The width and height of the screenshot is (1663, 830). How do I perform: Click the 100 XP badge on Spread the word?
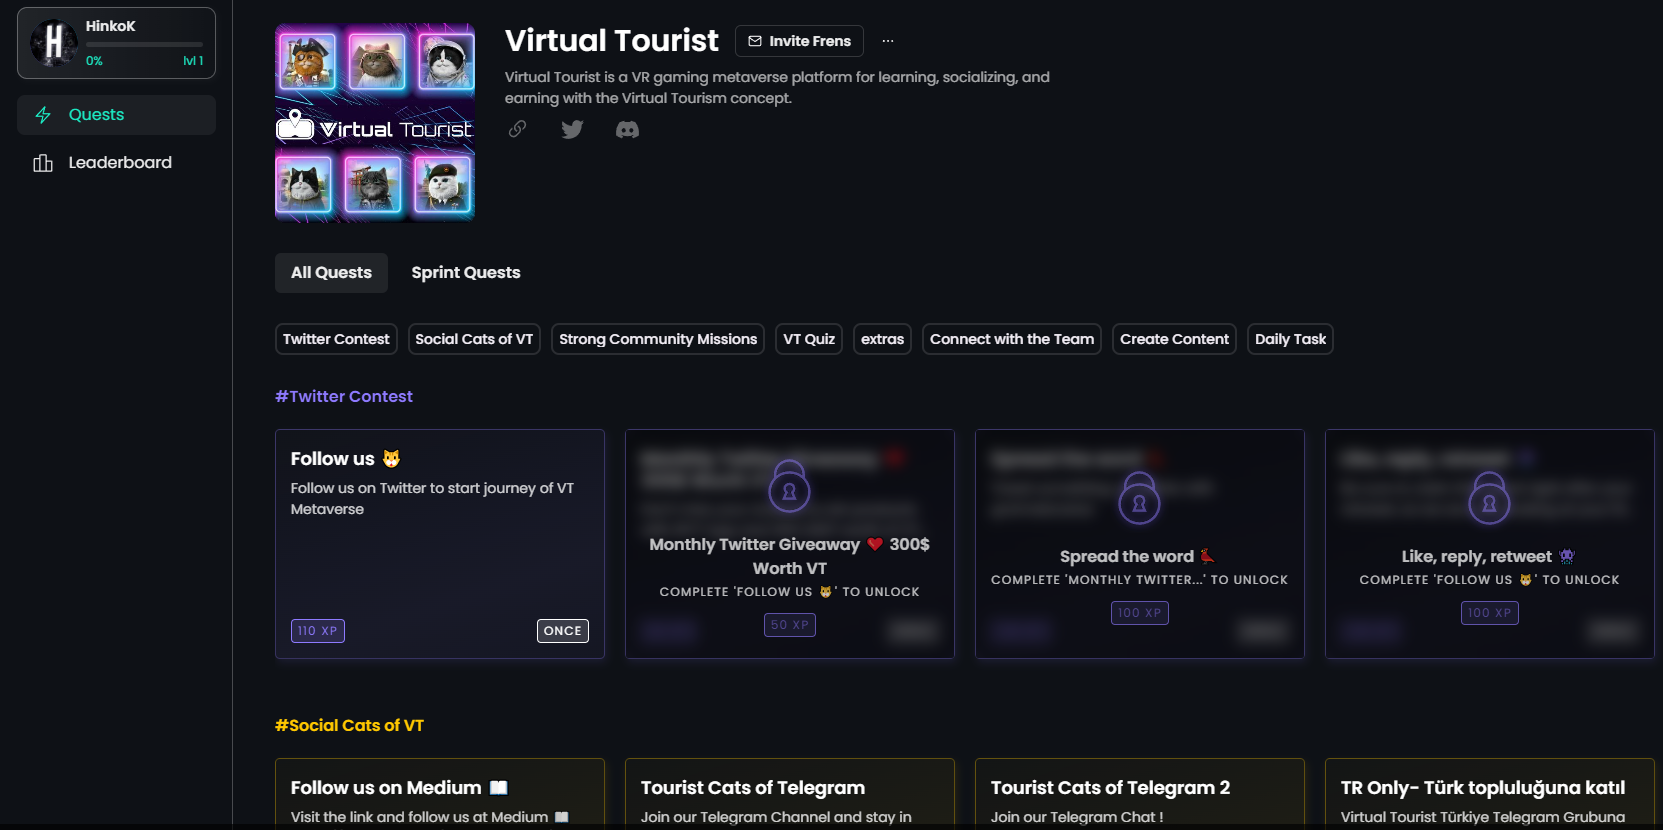tap(1140, 613)
